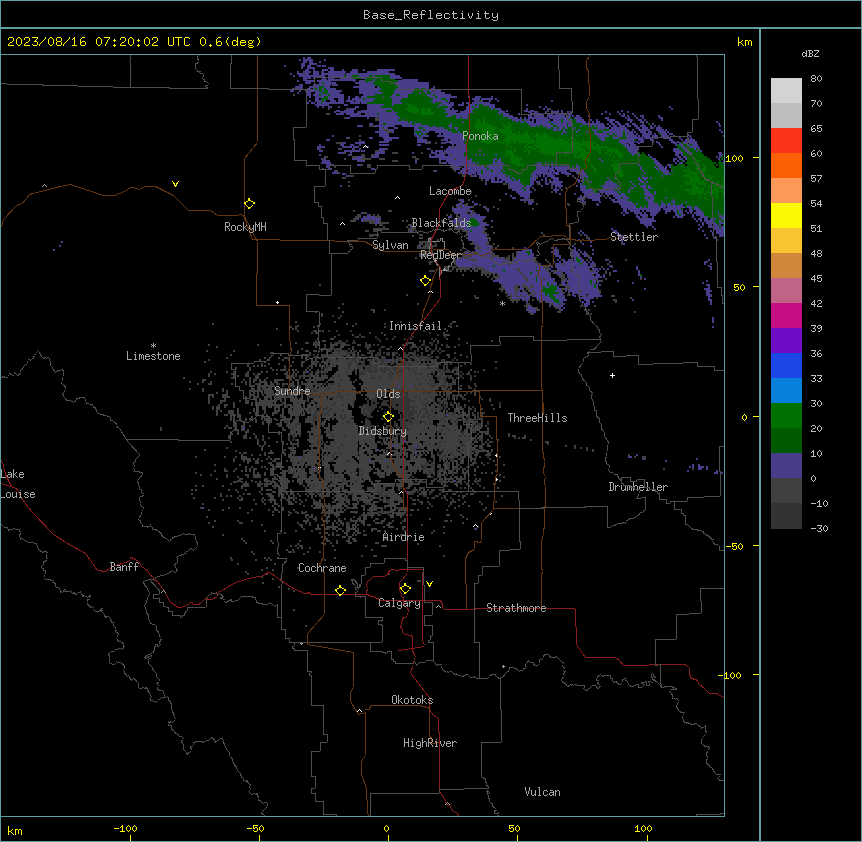Screen dimensions: 862x842
Task: Click the yellow diamond marker near RockyMH
Action: pos(250,204)
